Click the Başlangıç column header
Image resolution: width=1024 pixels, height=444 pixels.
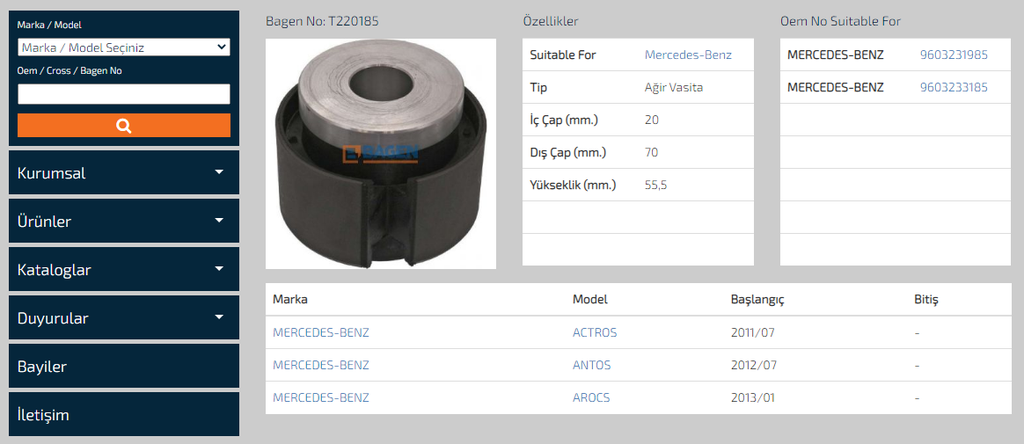[x=757, y=300]
